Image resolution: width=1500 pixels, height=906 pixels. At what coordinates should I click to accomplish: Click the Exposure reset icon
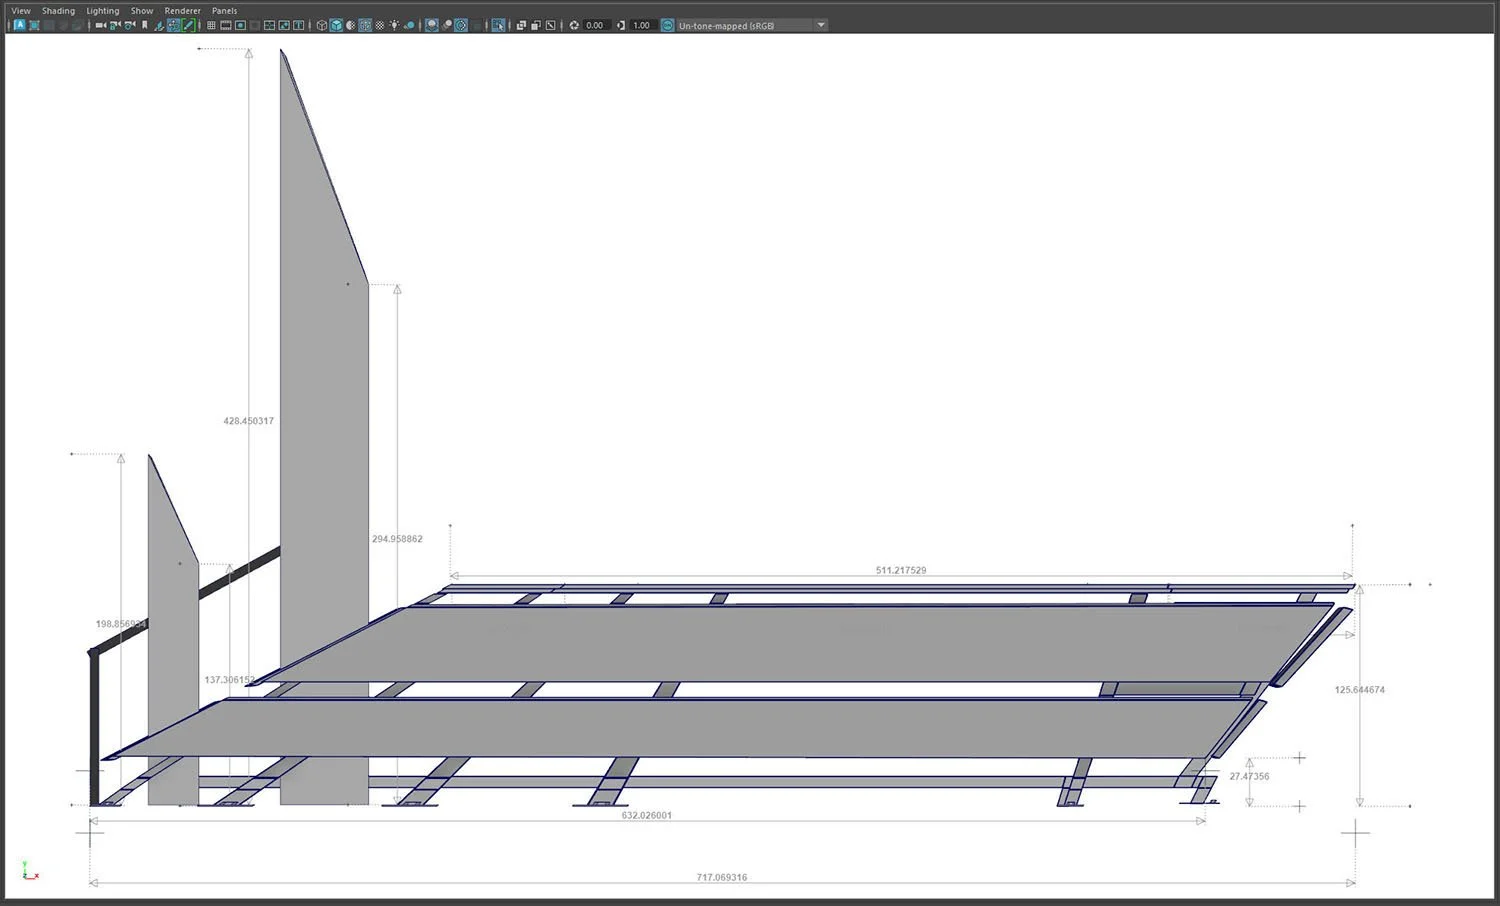(x=574, y=25)
